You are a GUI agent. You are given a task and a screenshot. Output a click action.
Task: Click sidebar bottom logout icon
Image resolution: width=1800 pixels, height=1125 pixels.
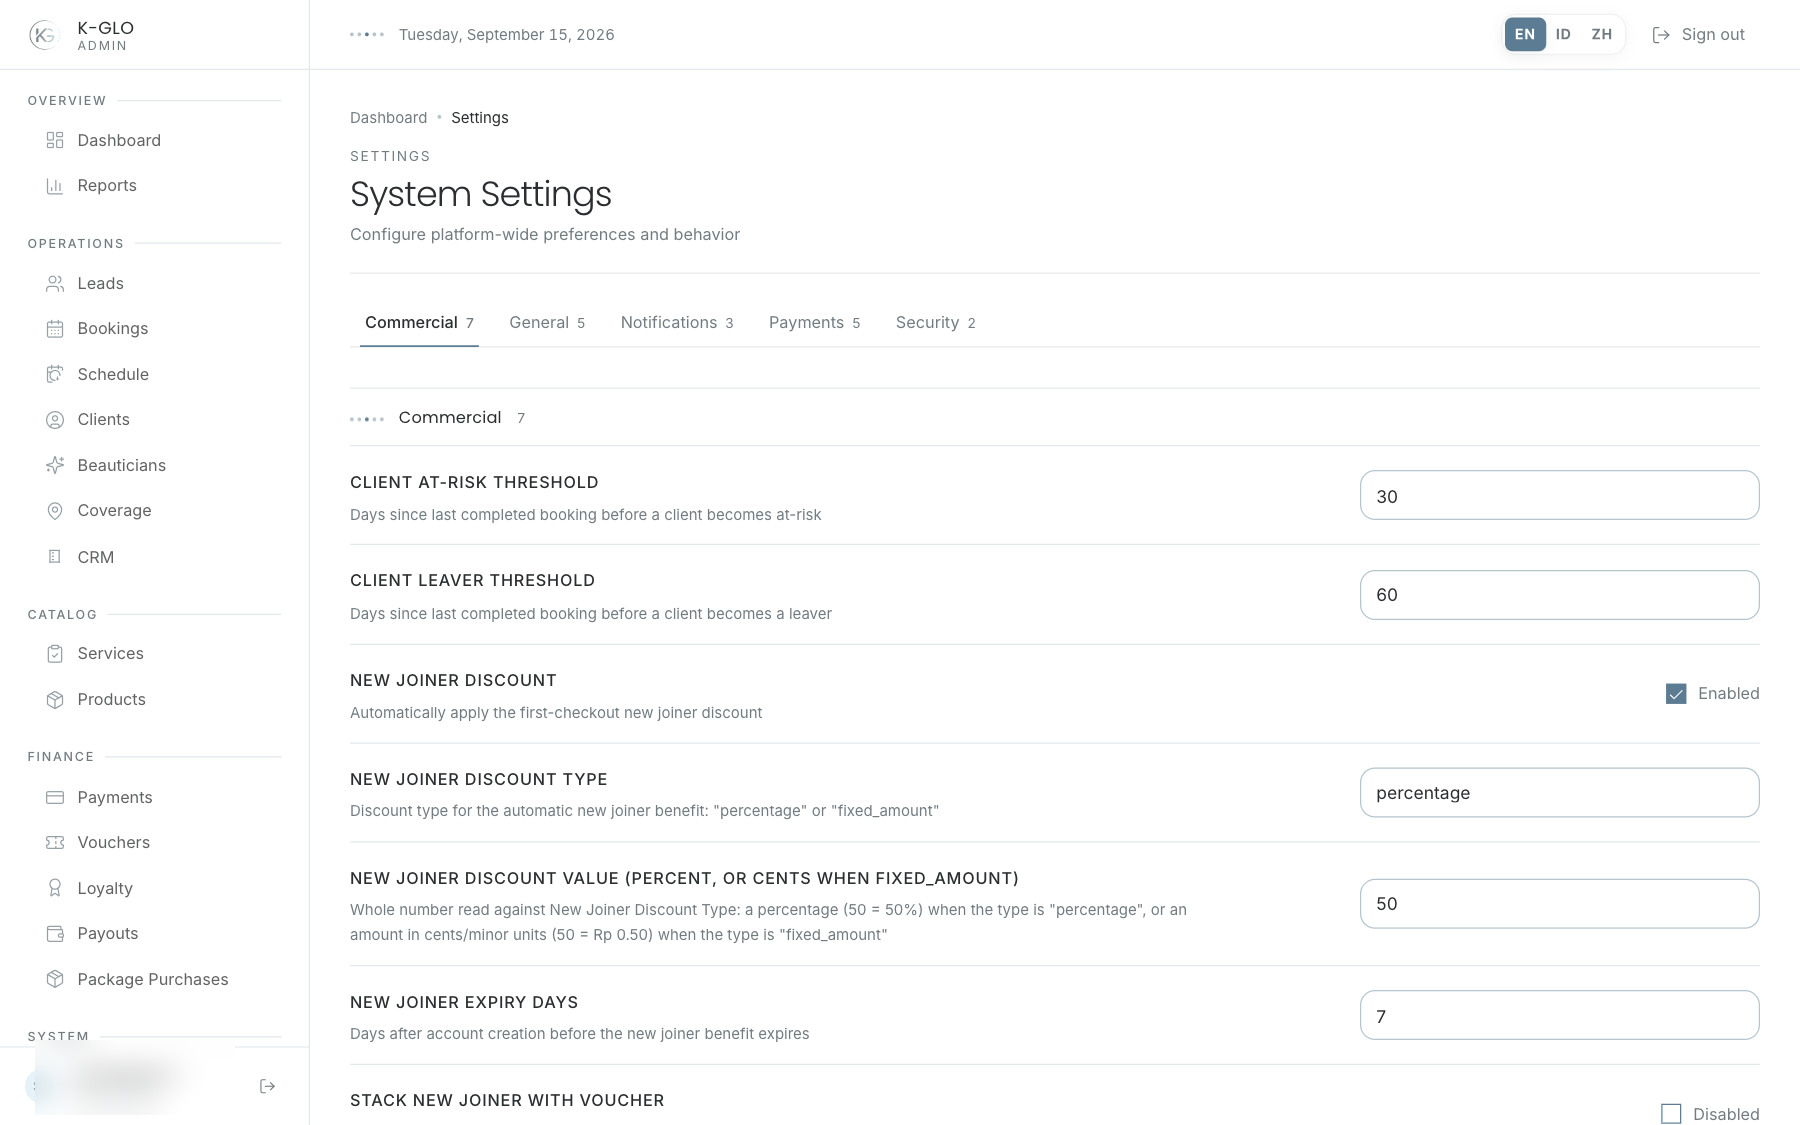click(x=267, y=1086)
